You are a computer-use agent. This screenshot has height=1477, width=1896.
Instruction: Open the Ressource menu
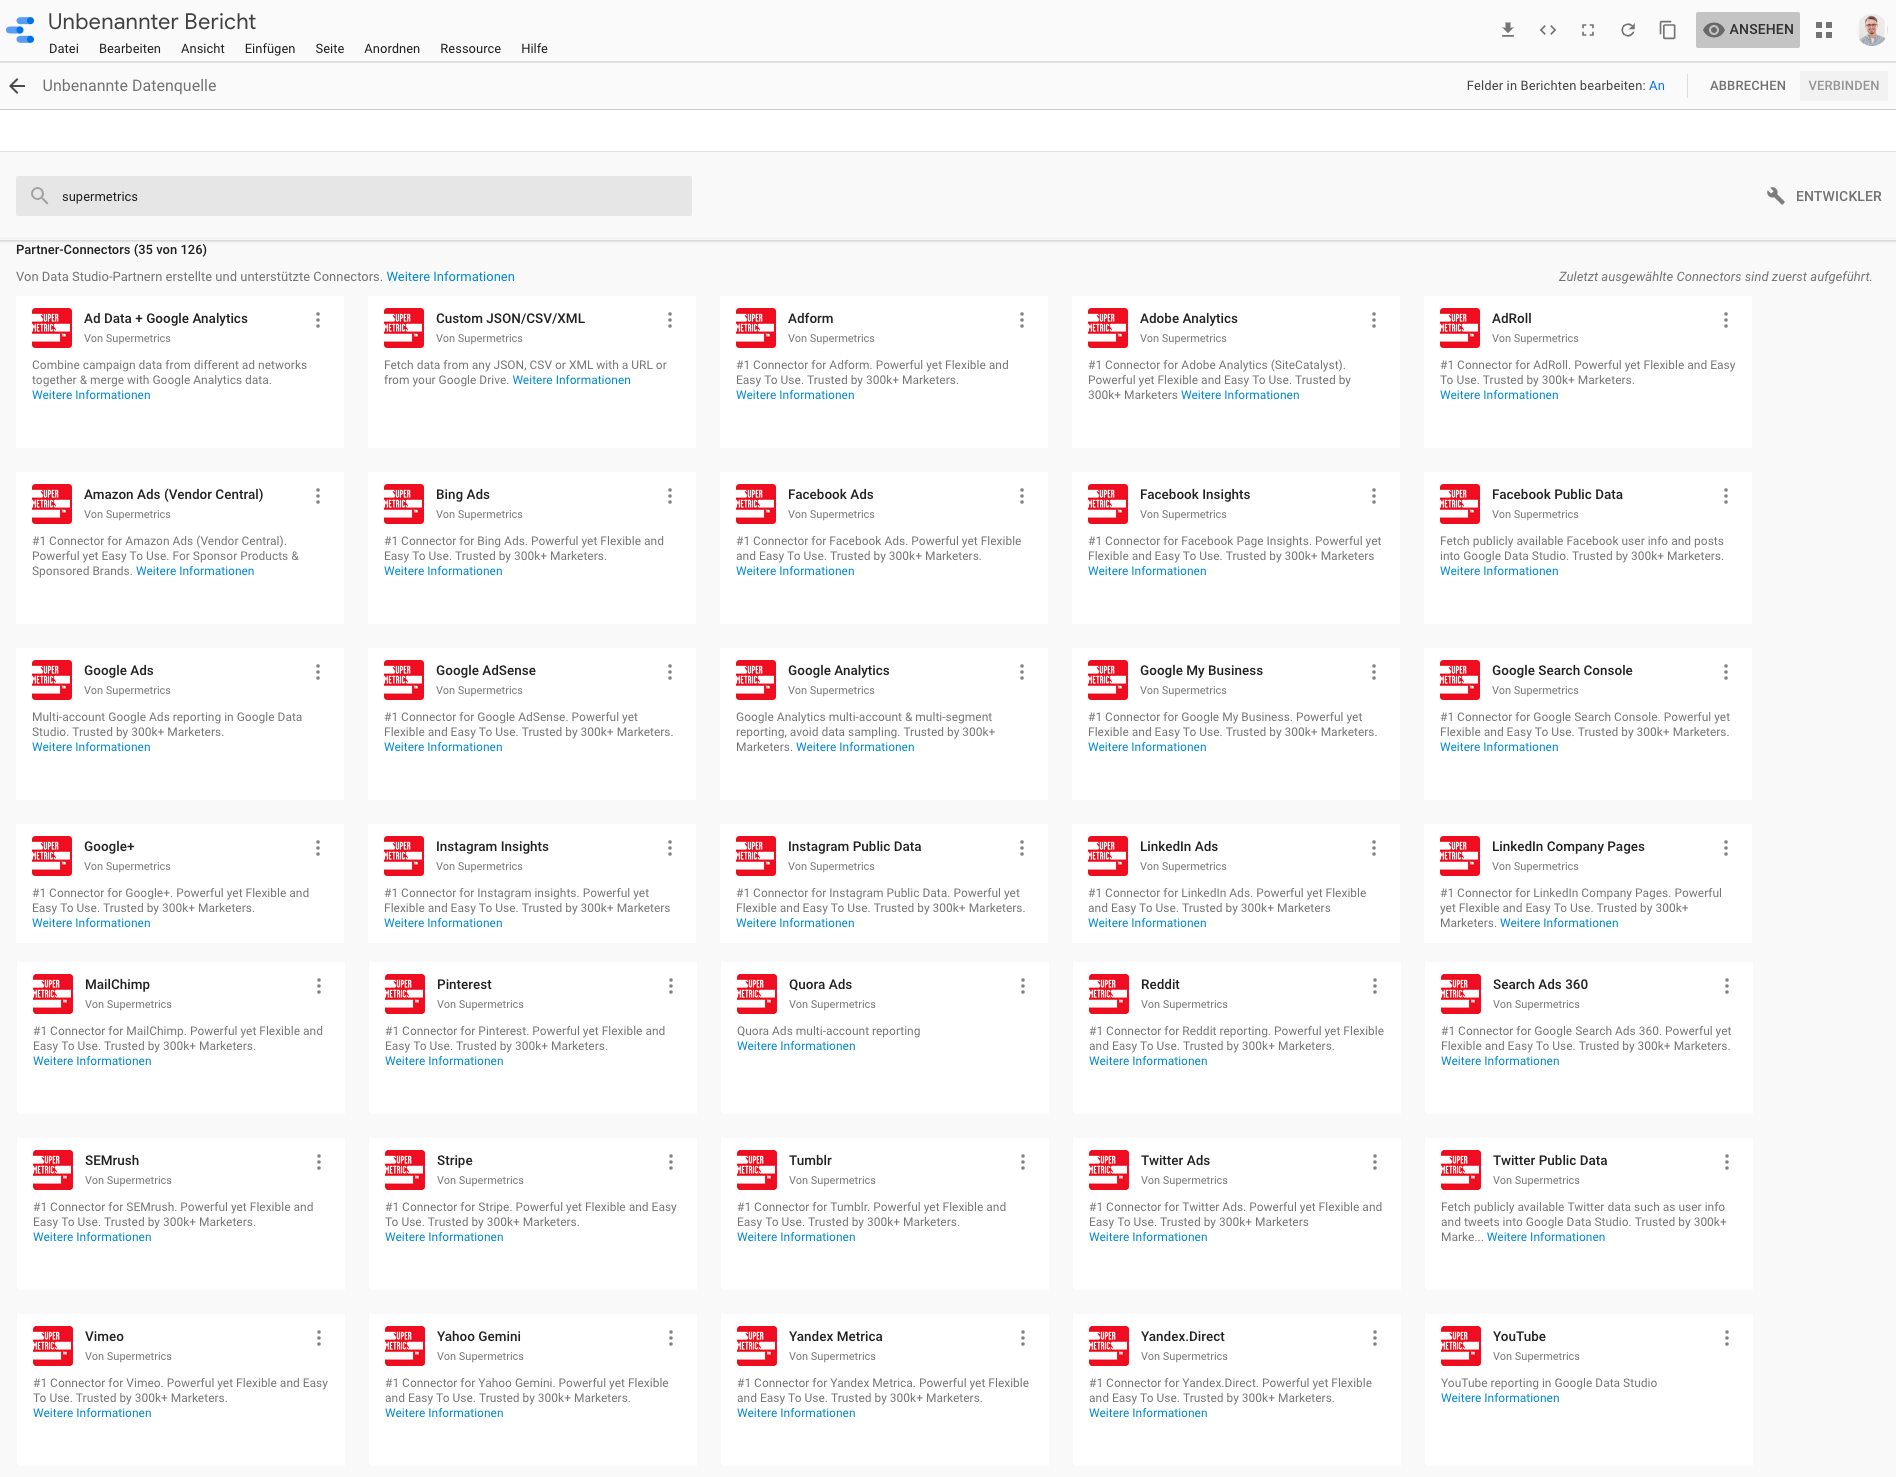[x=470, y=49]
